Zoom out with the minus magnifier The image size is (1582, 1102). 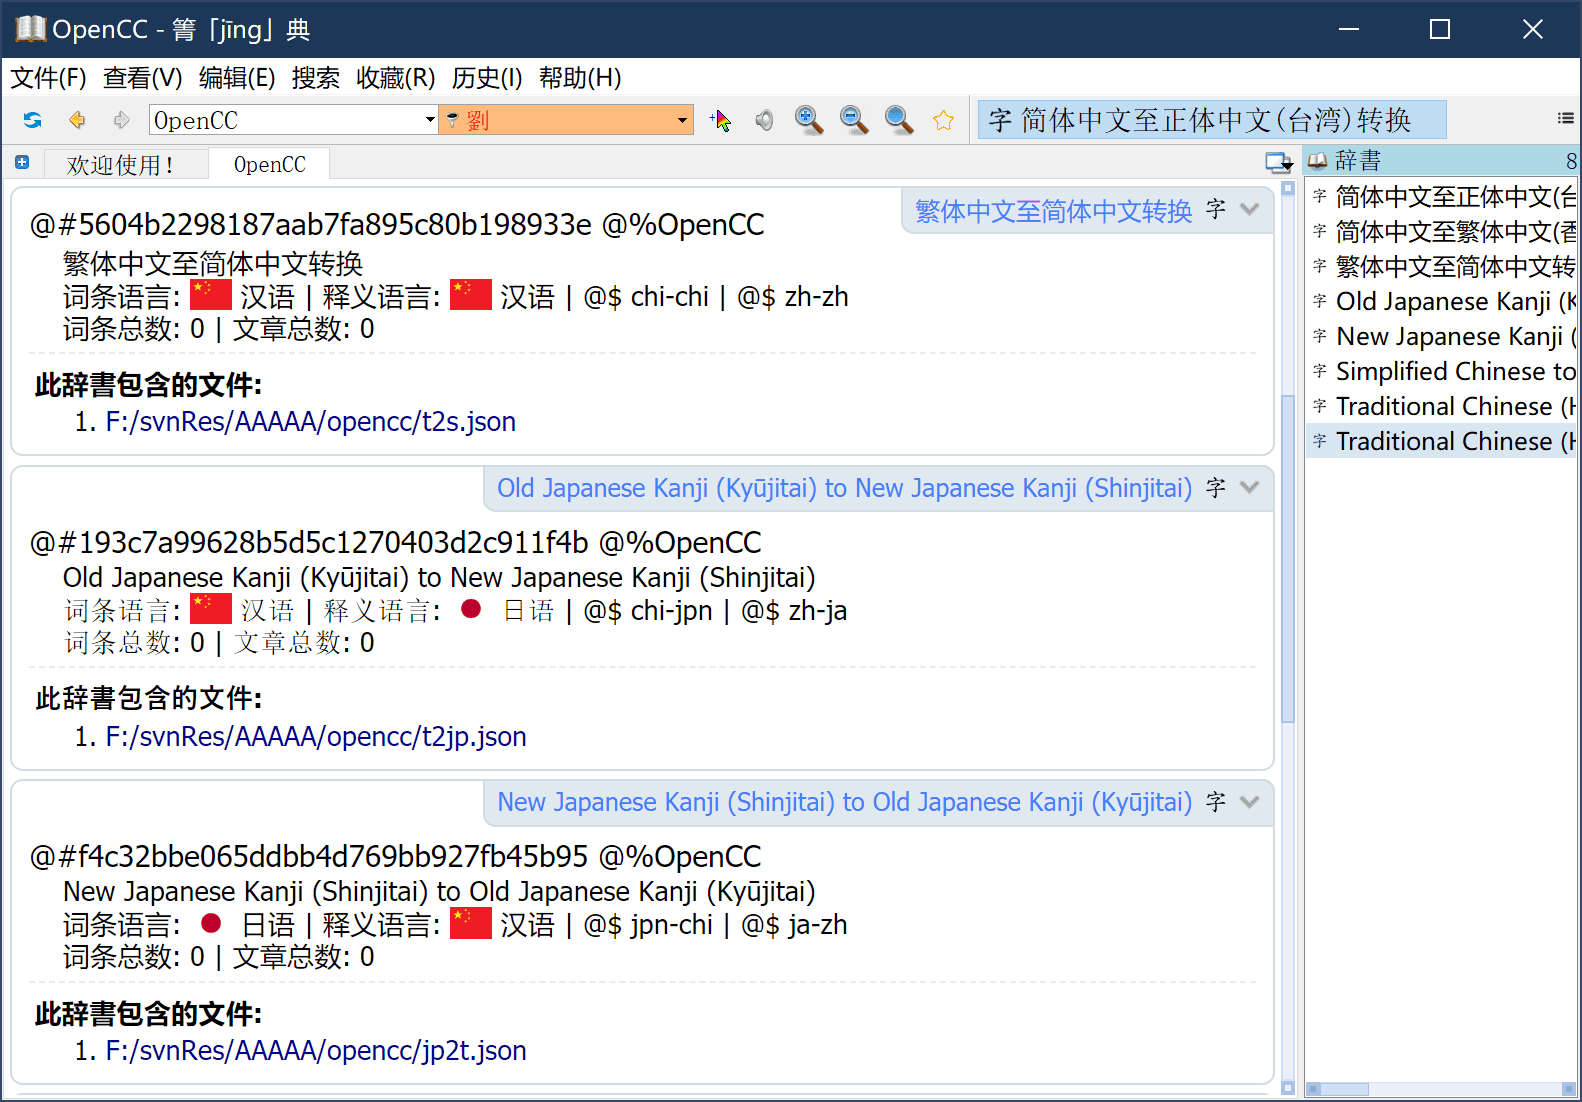pyautogui.click(x=853, y=120)
